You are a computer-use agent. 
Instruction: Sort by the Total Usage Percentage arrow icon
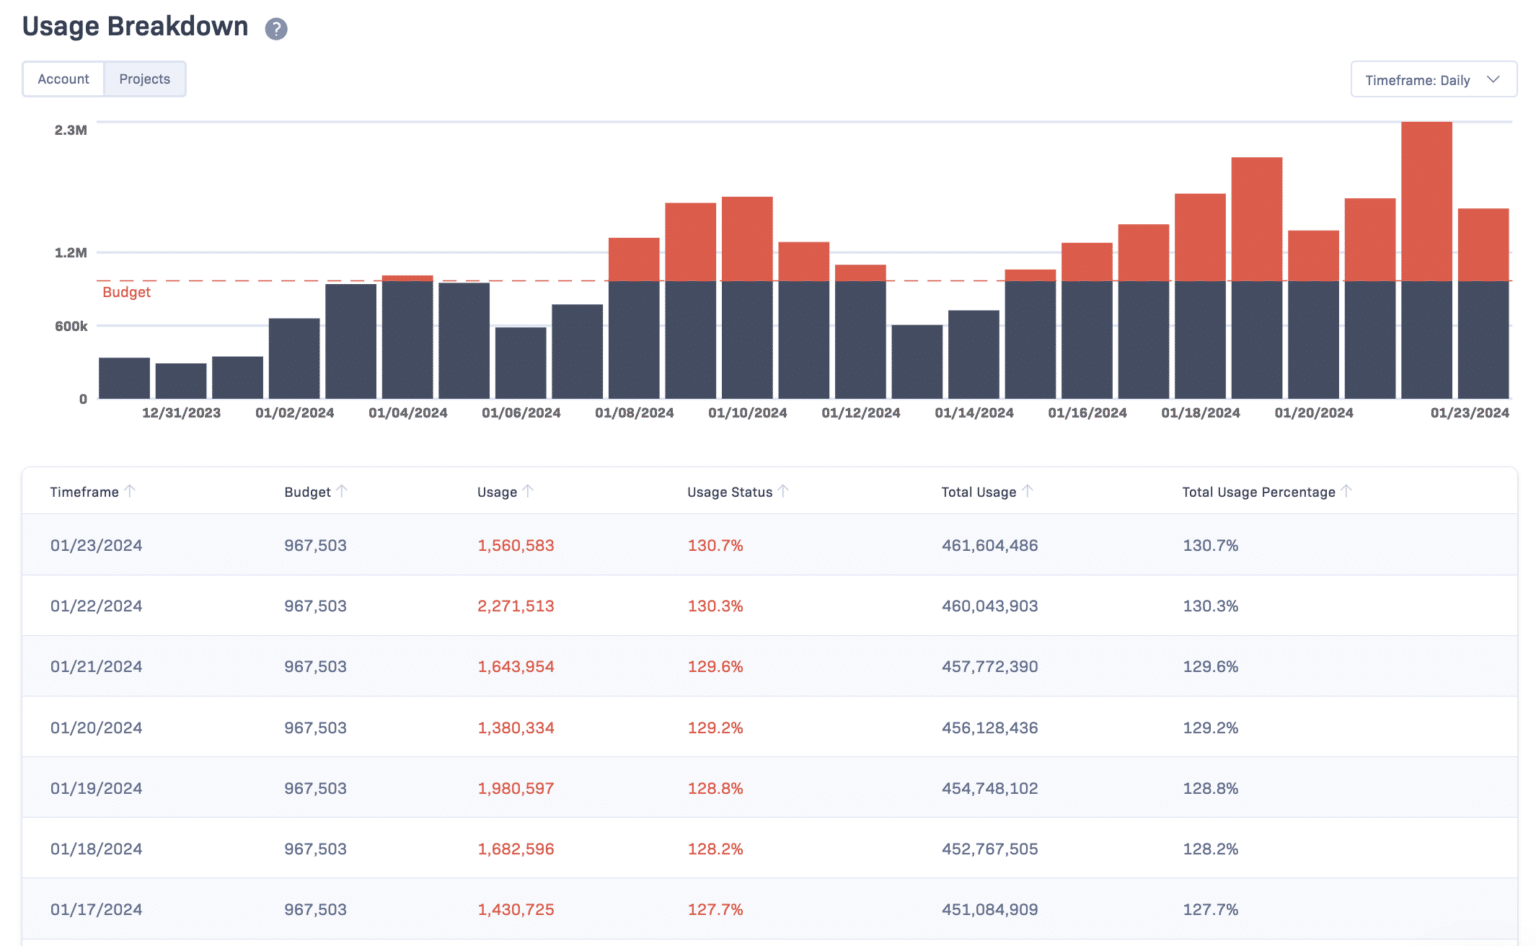1348,491
